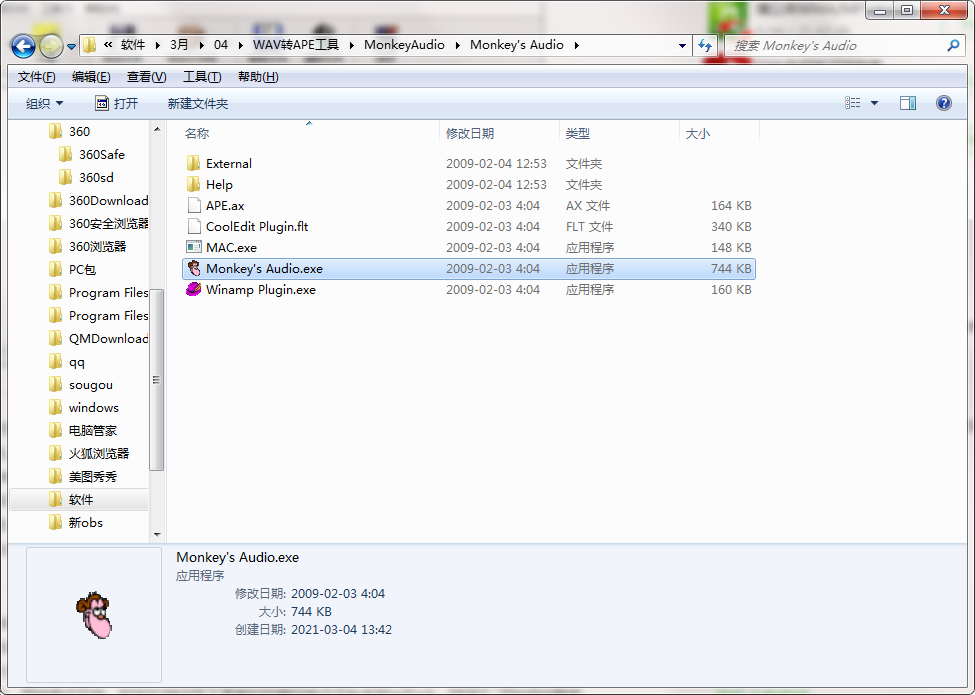The height and width of the screenshot is (695, 975).
Task: Click the large monkey preview thumbnail
Action: click(94, 615)
